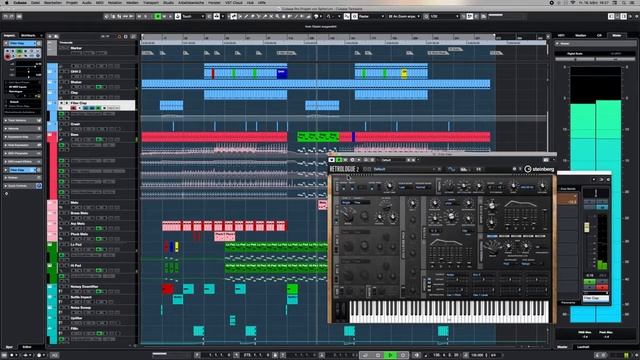Toggle global Solo (S) state button

[145, 16]
